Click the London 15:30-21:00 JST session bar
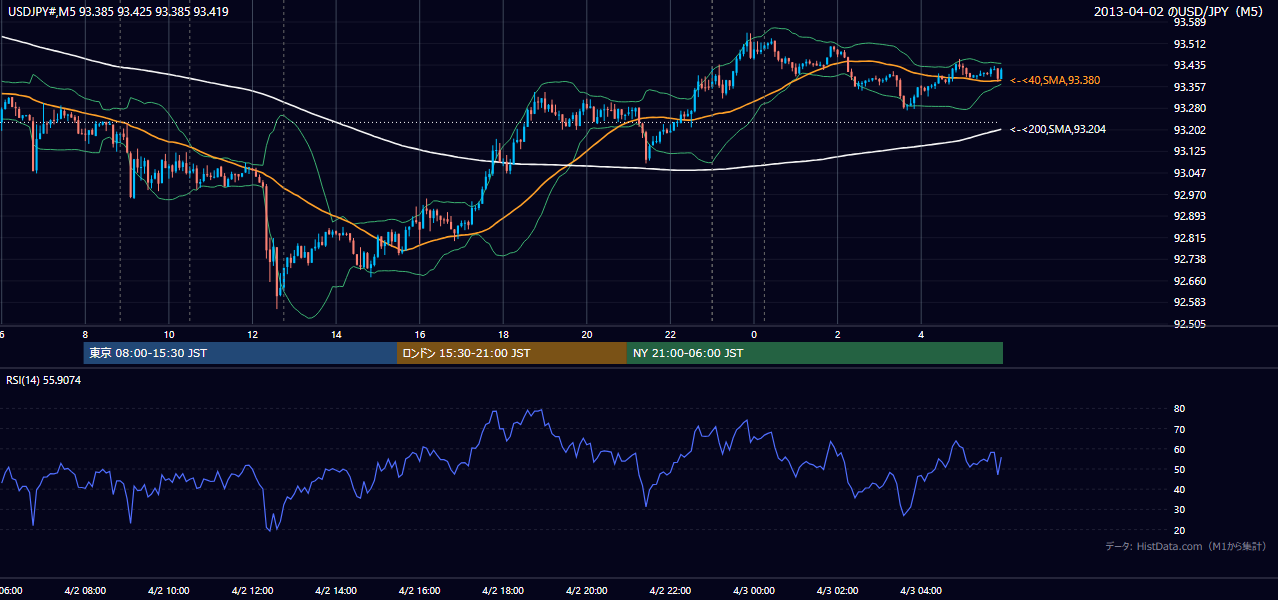The width and height of the screenshot is (1278, 600). coord(512,353)
